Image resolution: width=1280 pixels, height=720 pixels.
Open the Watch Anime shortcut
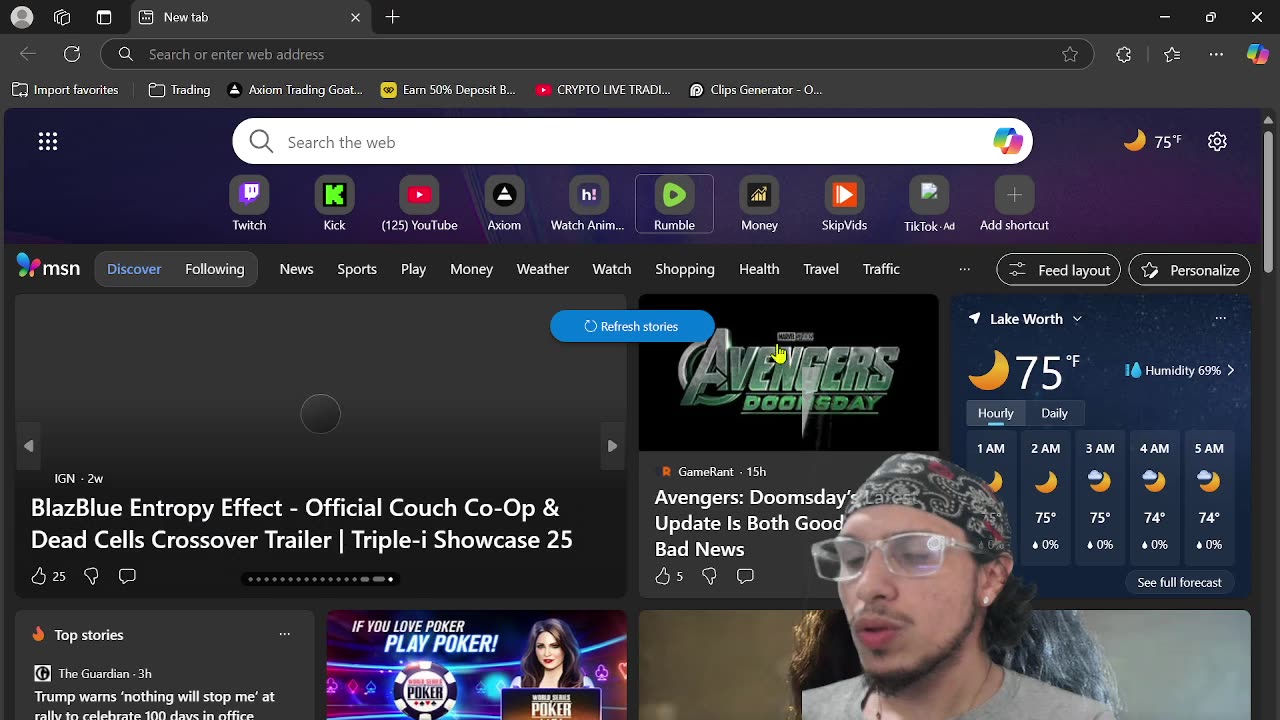(x=588, y=204)
